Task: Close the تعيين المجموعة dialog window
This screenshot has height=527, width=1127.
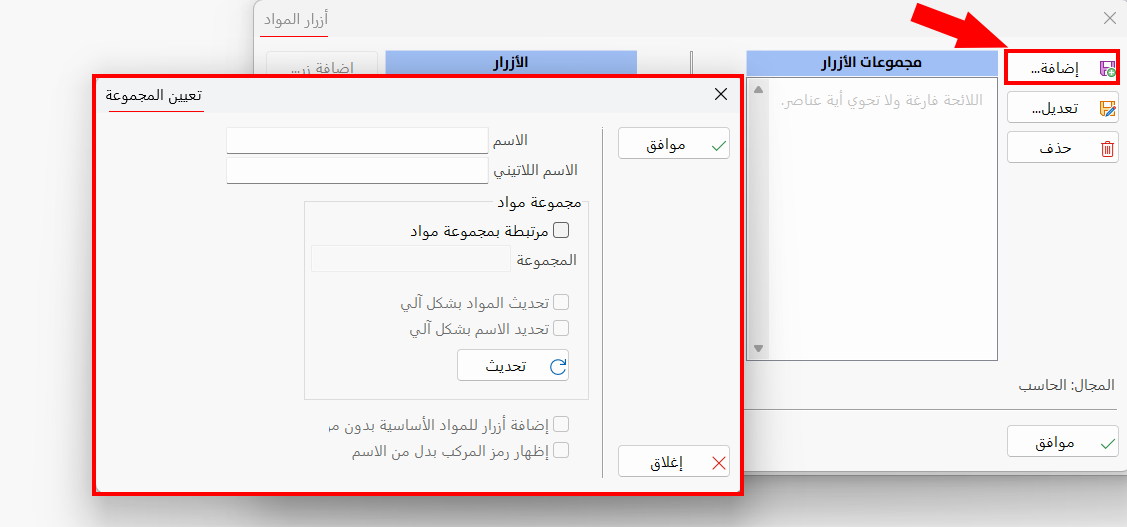Action: pyautogui.click(x=720, y=93)
